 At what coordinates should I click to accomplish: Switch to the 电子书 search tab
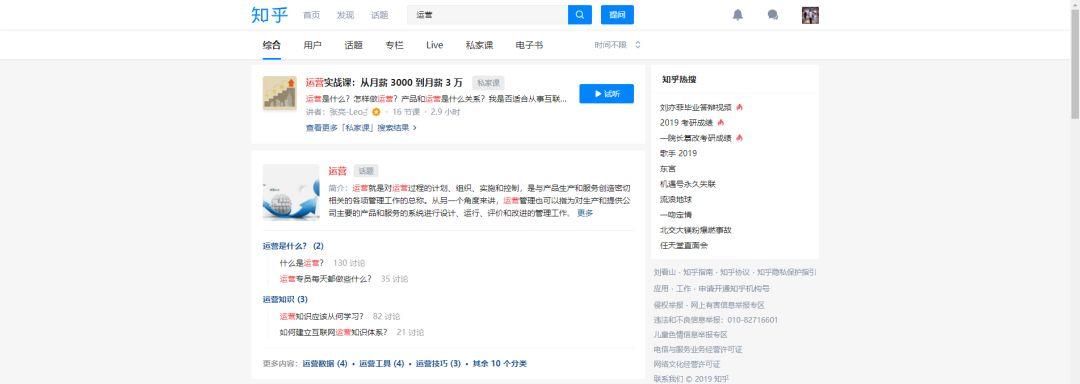(x=529, y=45)
